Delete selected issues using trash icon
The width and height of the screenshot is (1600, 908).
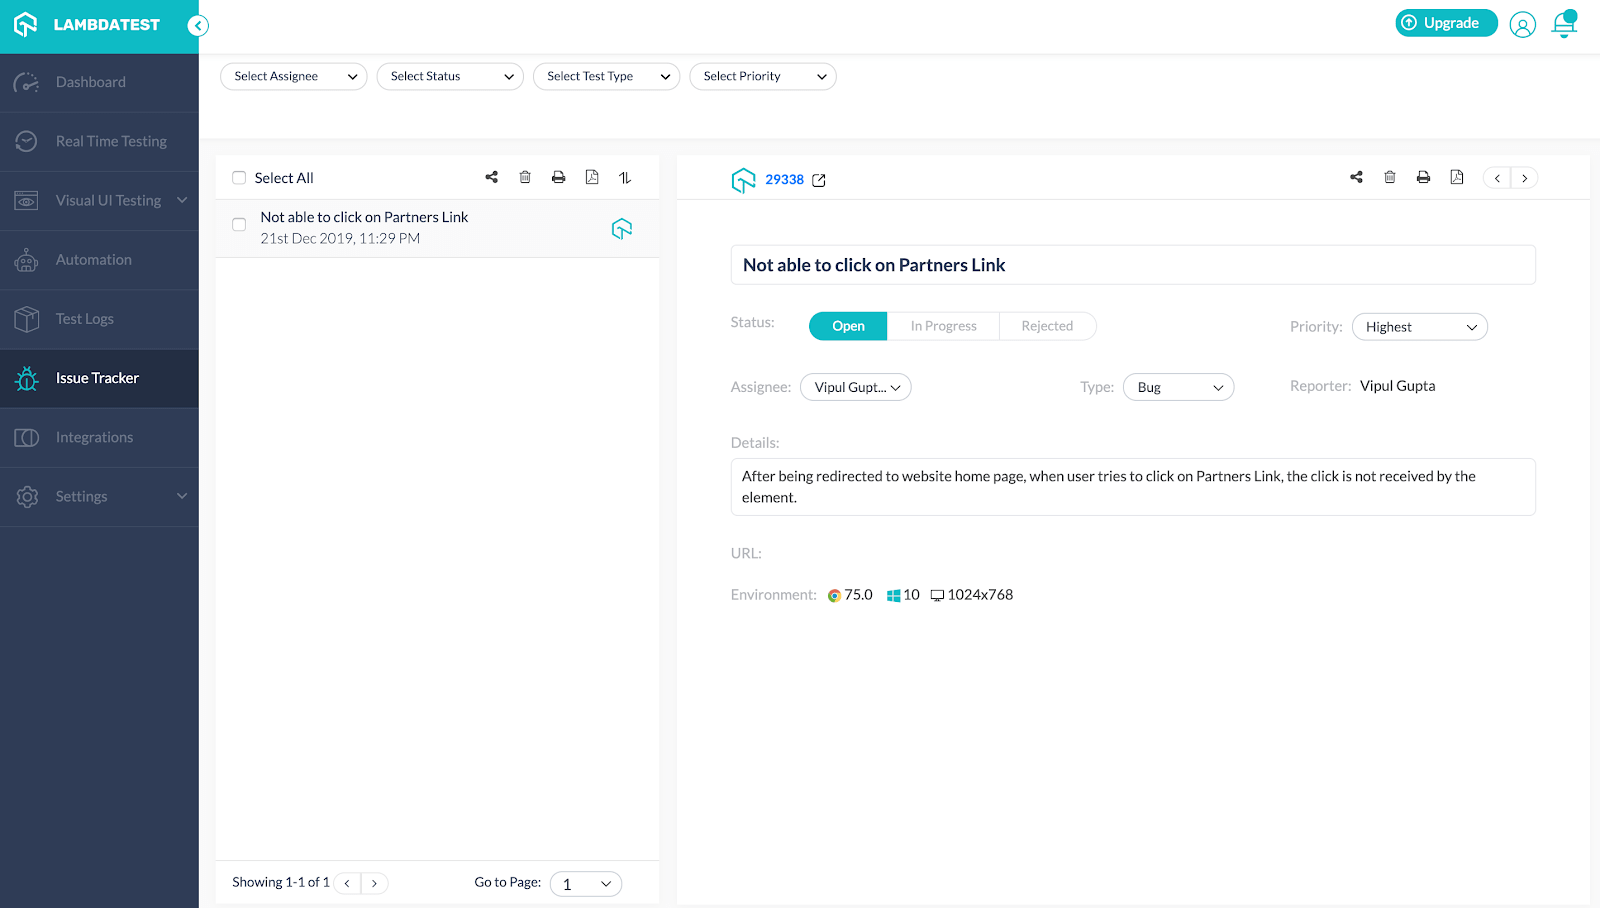[525, 177]
